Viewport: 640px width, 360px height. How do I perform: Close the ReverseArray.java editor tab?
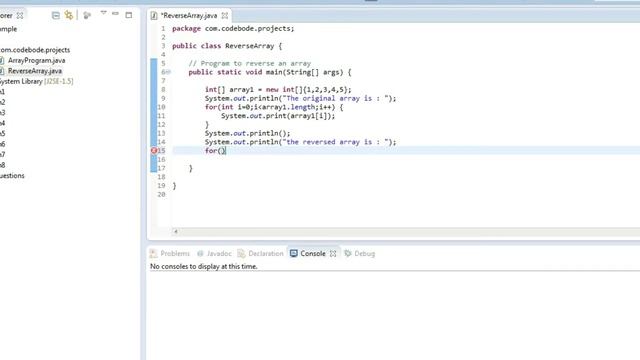[225, 16]
